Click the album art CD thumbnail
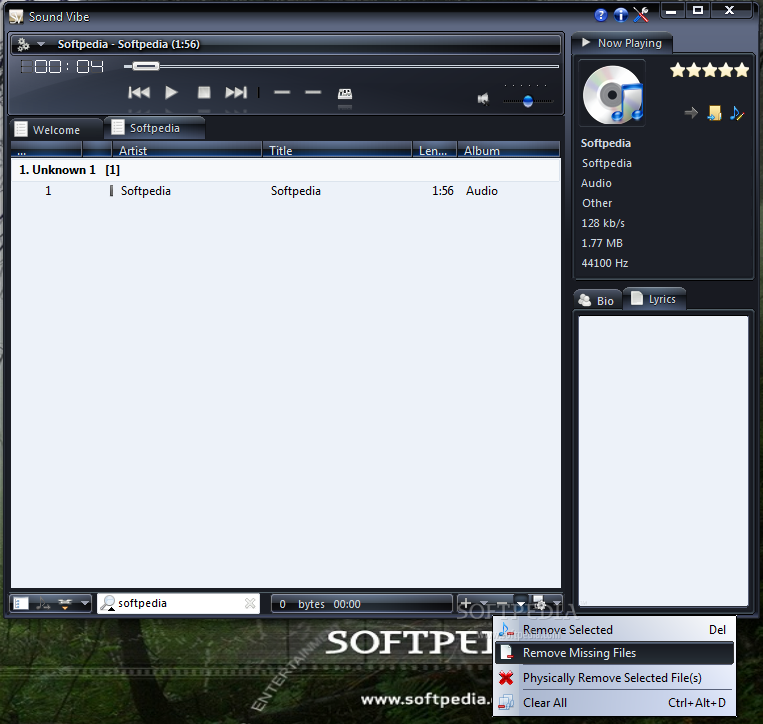 613,94
